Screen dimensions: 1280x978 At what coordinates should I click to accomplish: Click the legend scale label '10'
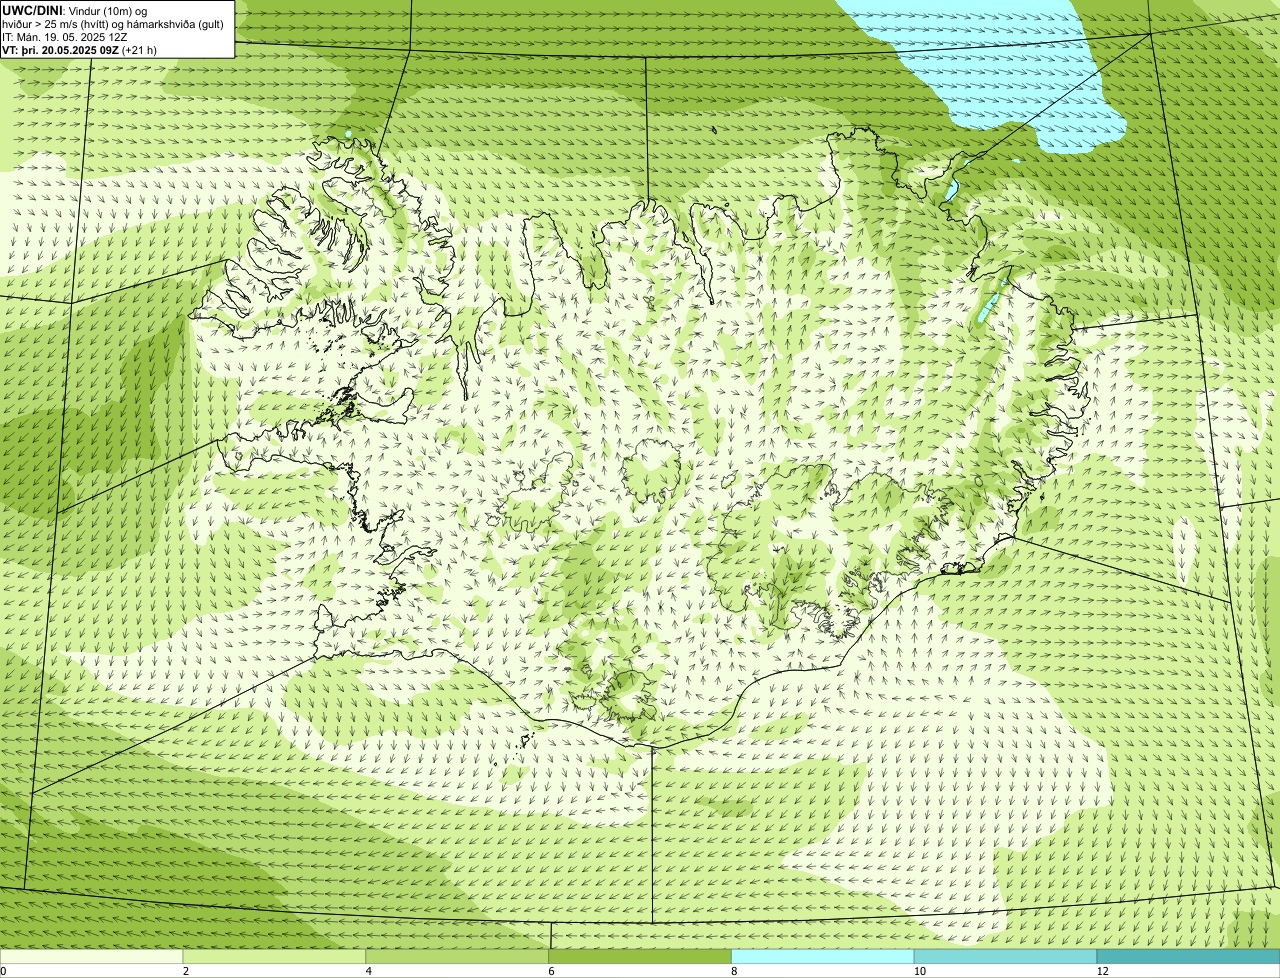pos(918,971)
